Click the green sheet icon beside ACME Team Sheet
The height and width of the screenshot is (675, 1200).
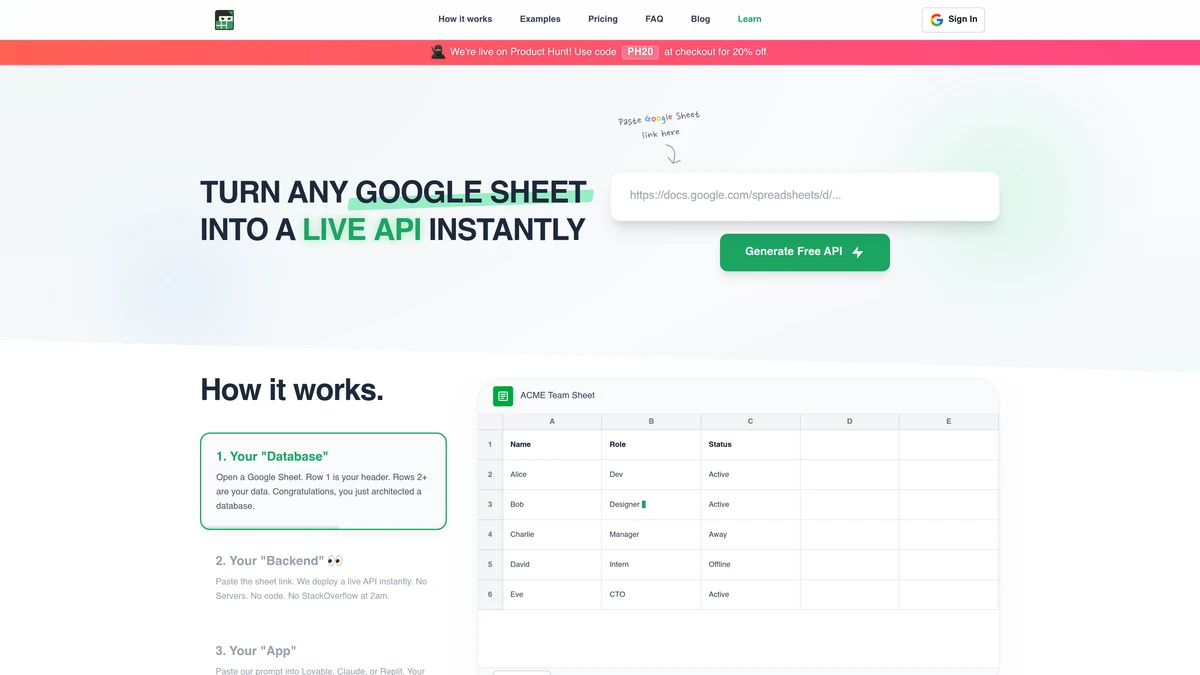pyautogui.click(x=502, y=396)
